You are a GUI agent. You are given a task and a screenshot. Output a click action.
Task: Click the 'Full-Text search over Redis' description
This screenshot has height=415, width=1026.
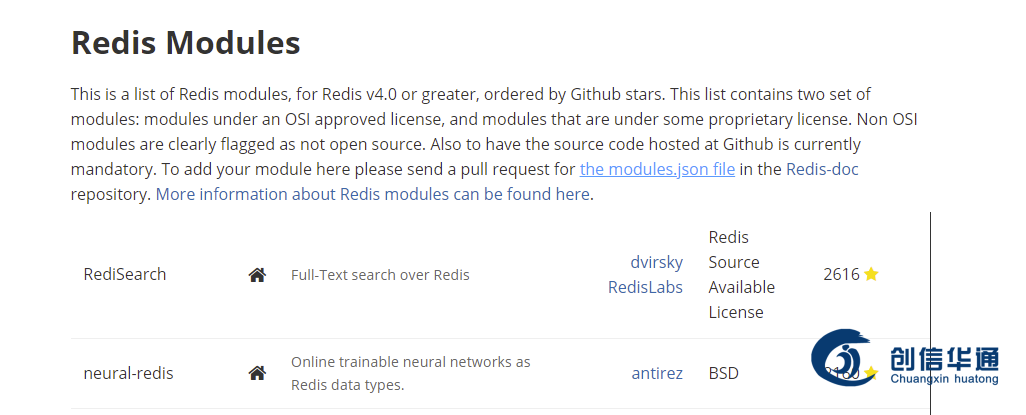pos(380,275)
